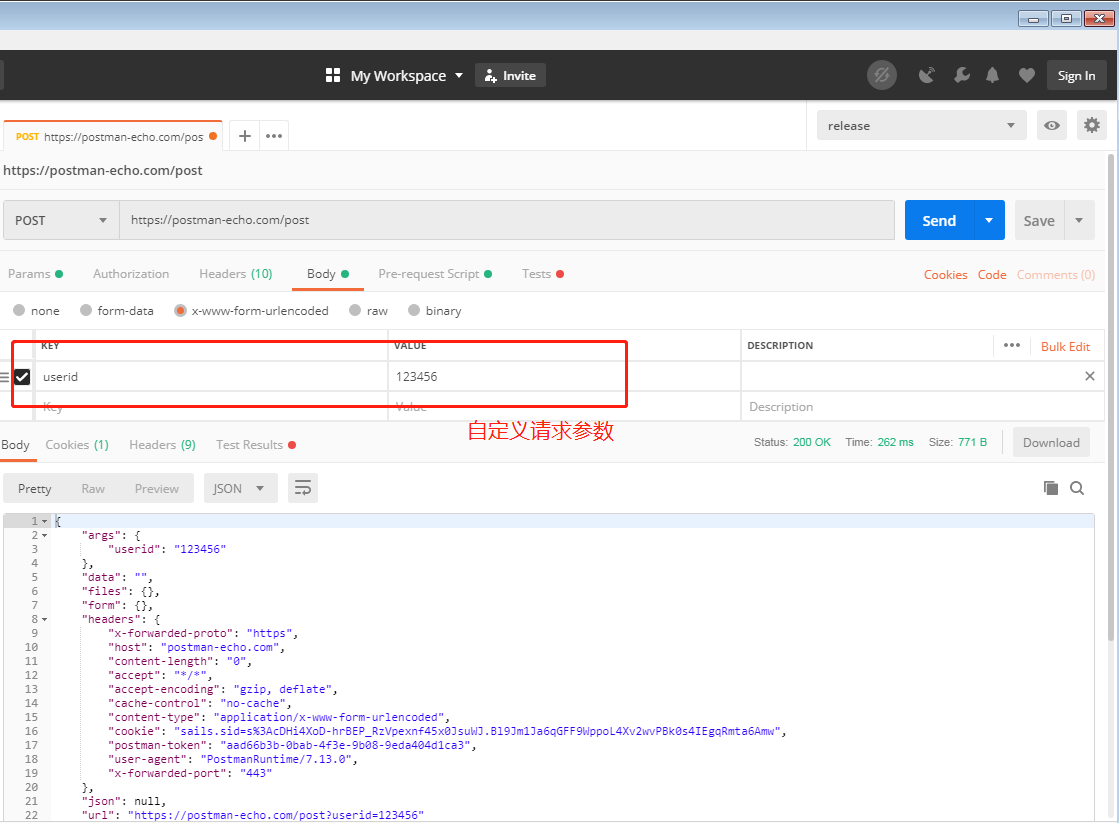The height and width of the screenshot is (823, 1119).
Task: Open the release environment dropdown
Action: pos(921,126)
